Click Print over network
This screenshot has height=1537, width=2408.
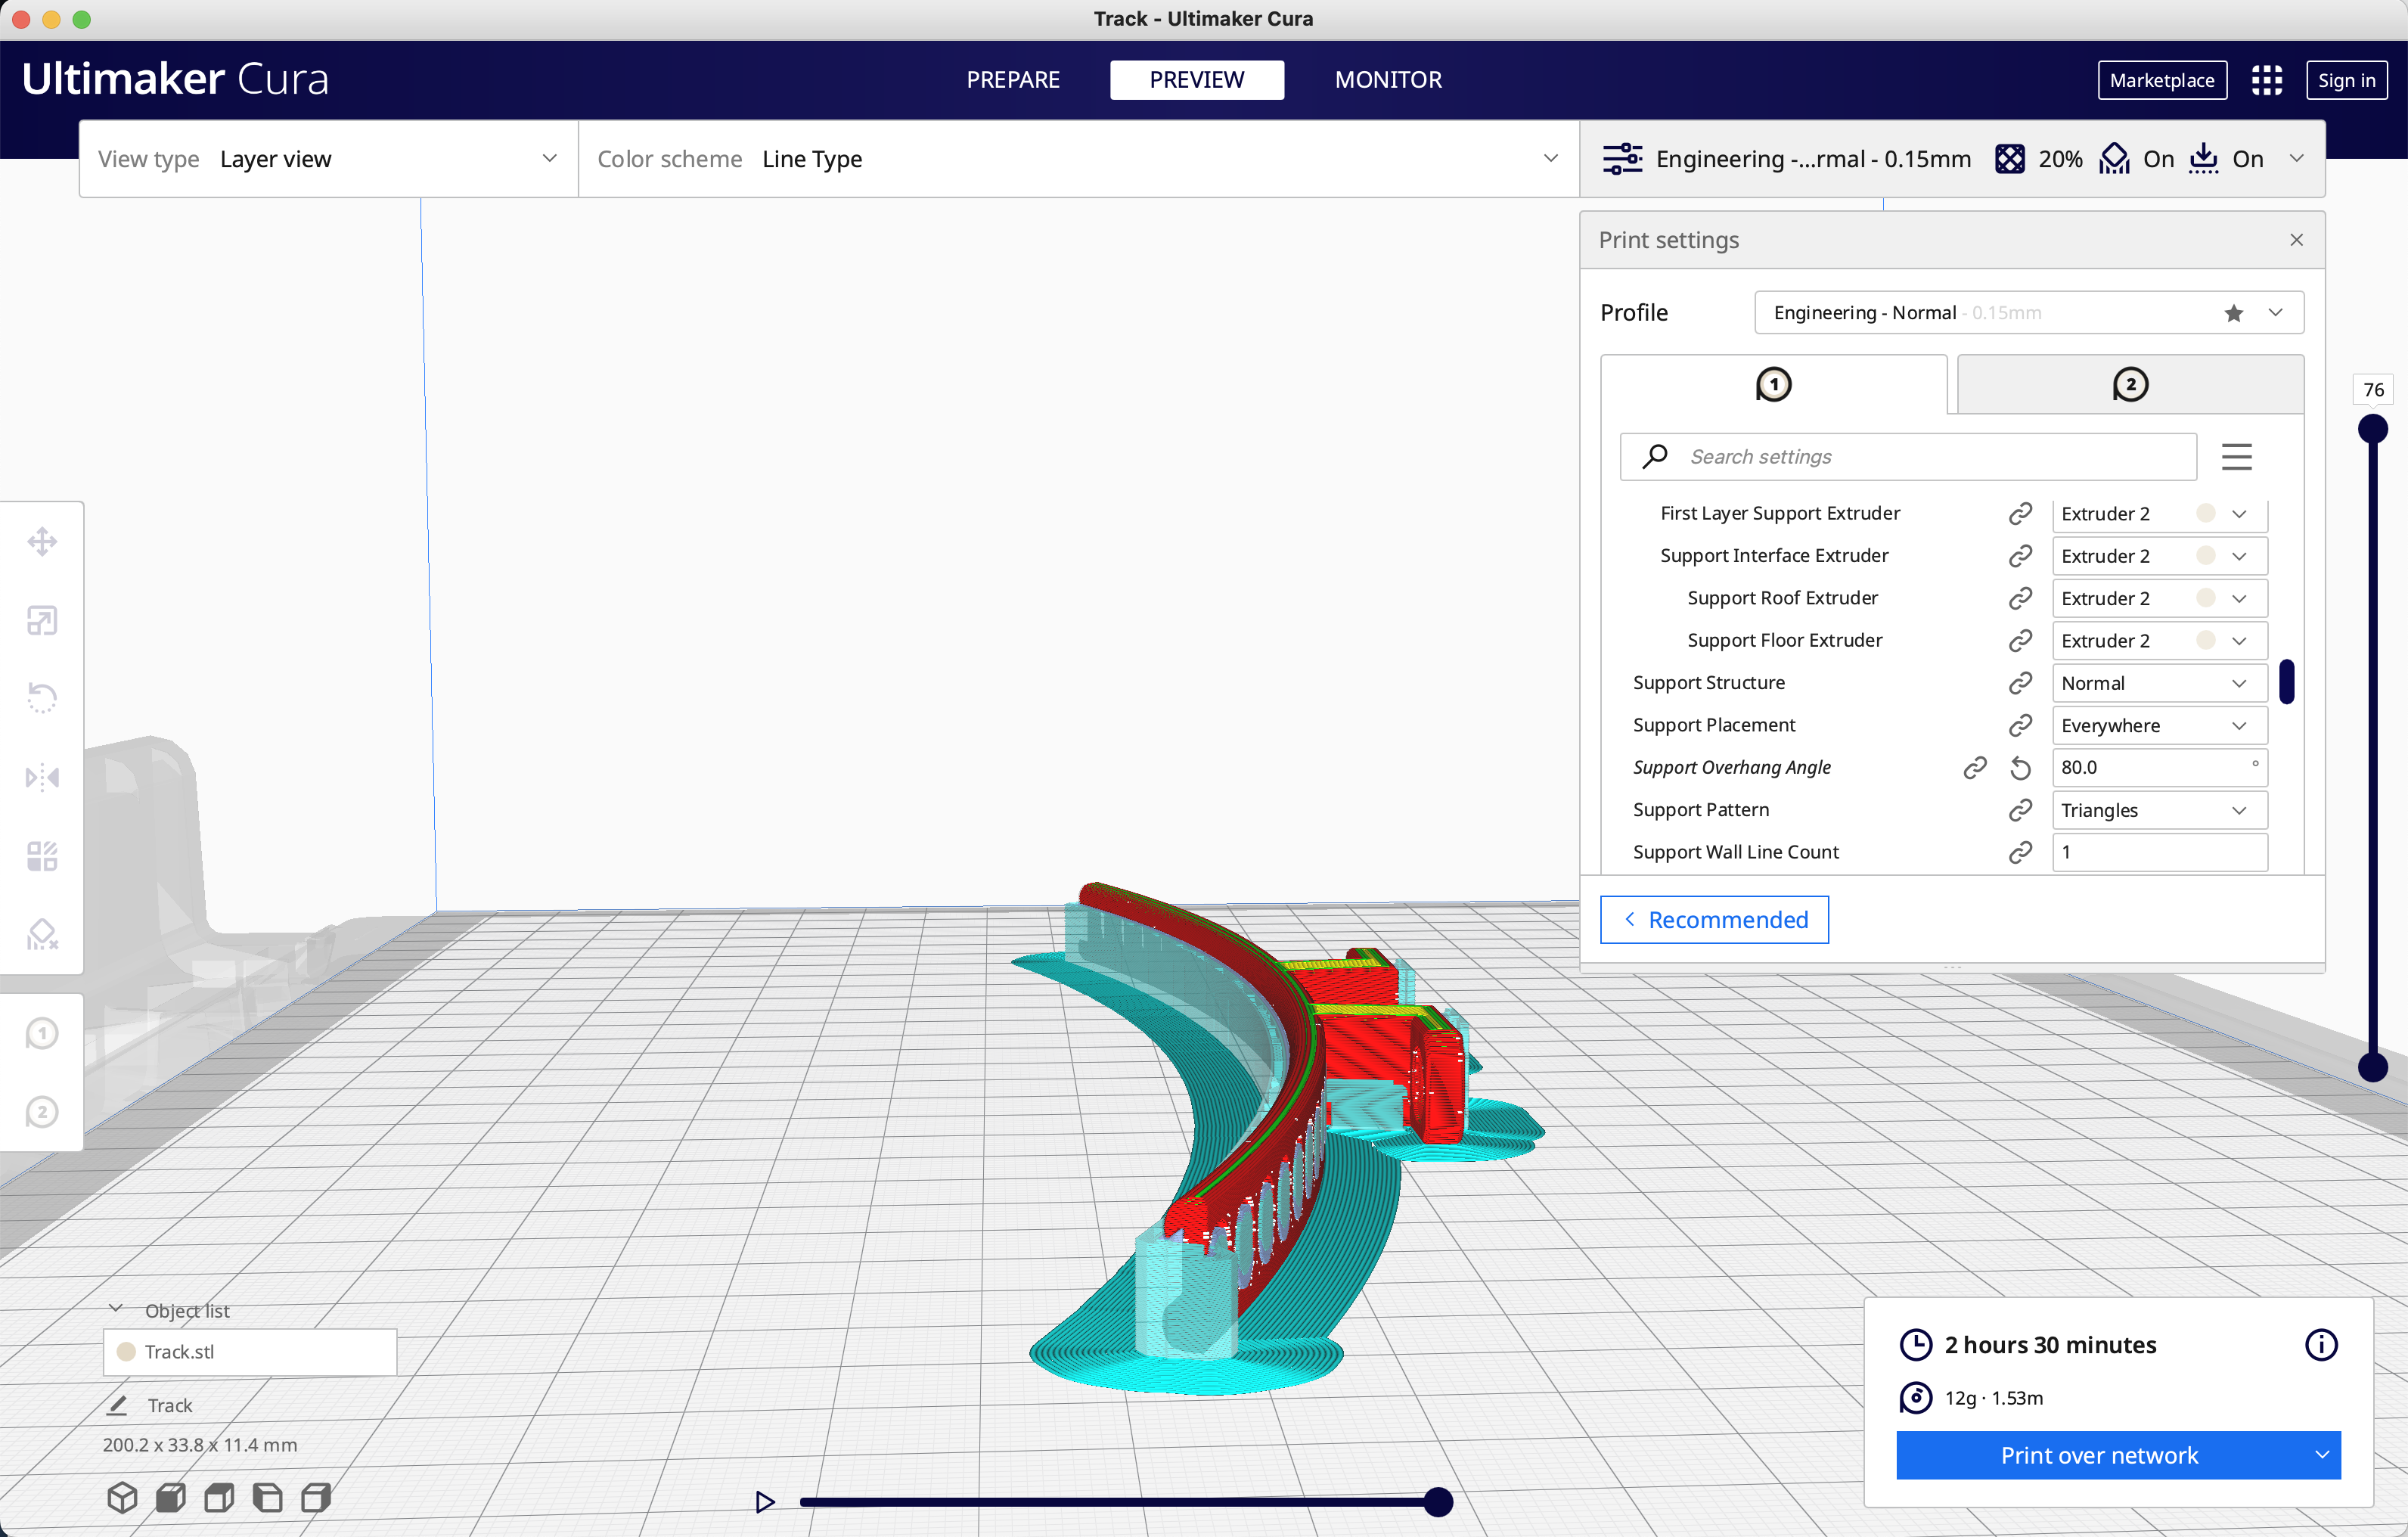[x=2099, y=1455]
